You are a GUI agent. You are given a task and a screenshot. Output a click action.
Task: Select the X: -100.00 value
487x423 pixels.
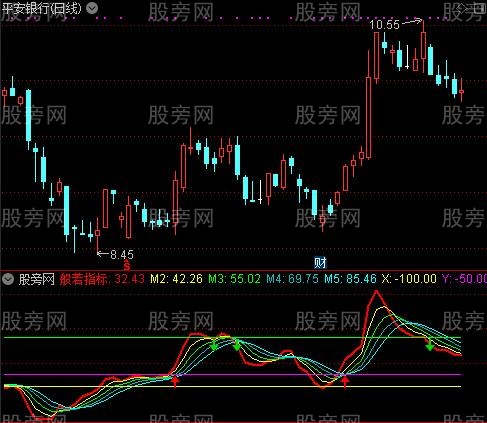click(x=409, y=279)
